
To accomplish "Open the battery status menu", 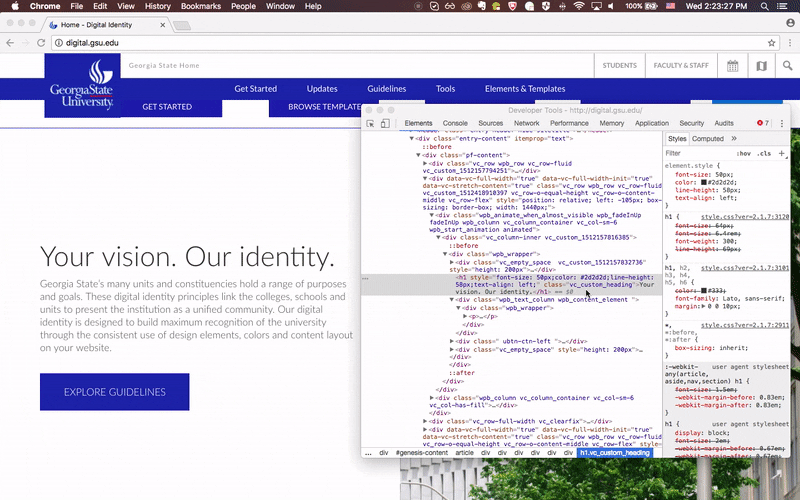I will 641,6.
